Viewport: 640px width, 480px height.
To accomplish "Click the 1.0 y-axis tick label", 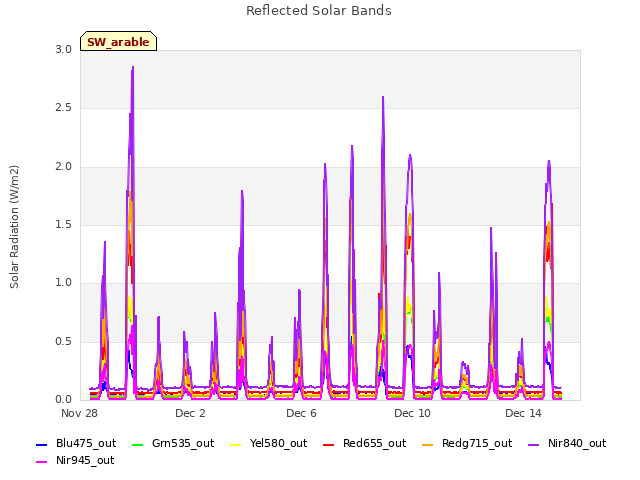I will [x=63, y=283].
